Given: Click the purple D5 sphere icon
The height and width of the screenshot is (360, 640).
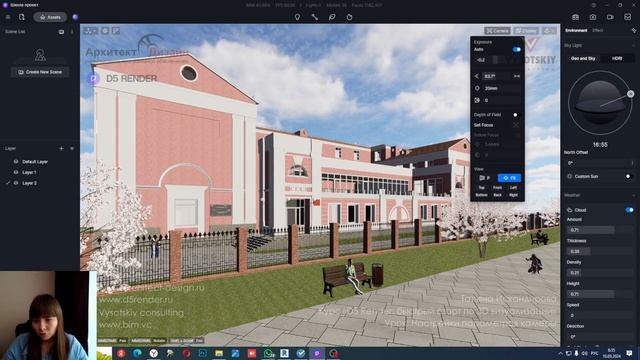Looking at the screenshot, I should point(75,17).
